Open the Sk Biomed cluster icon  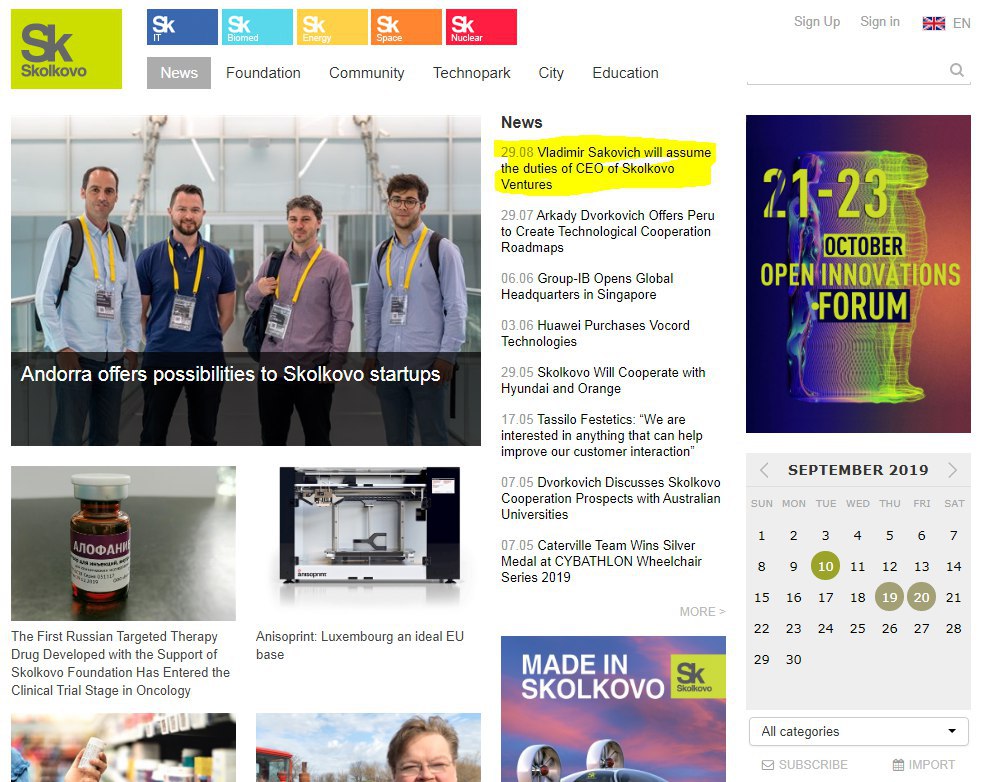tap(257, 27)
